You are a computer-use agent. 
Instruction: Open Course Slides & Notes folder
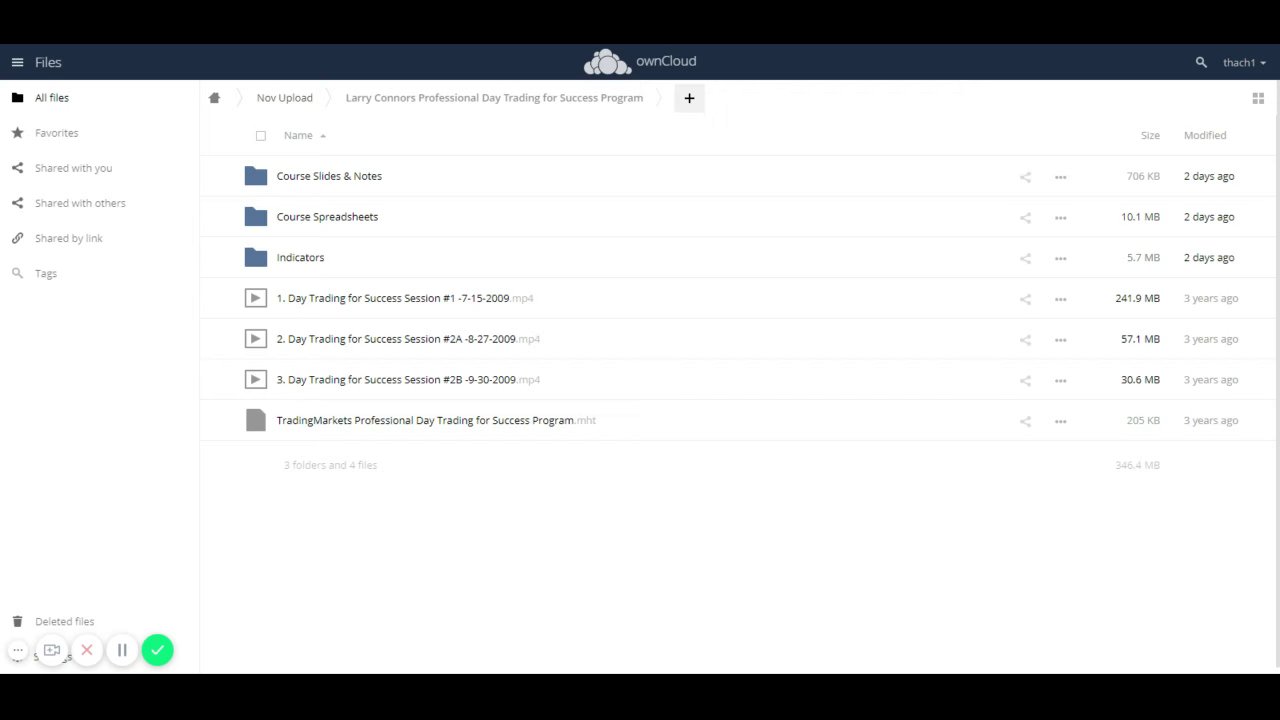click(329, 176)
